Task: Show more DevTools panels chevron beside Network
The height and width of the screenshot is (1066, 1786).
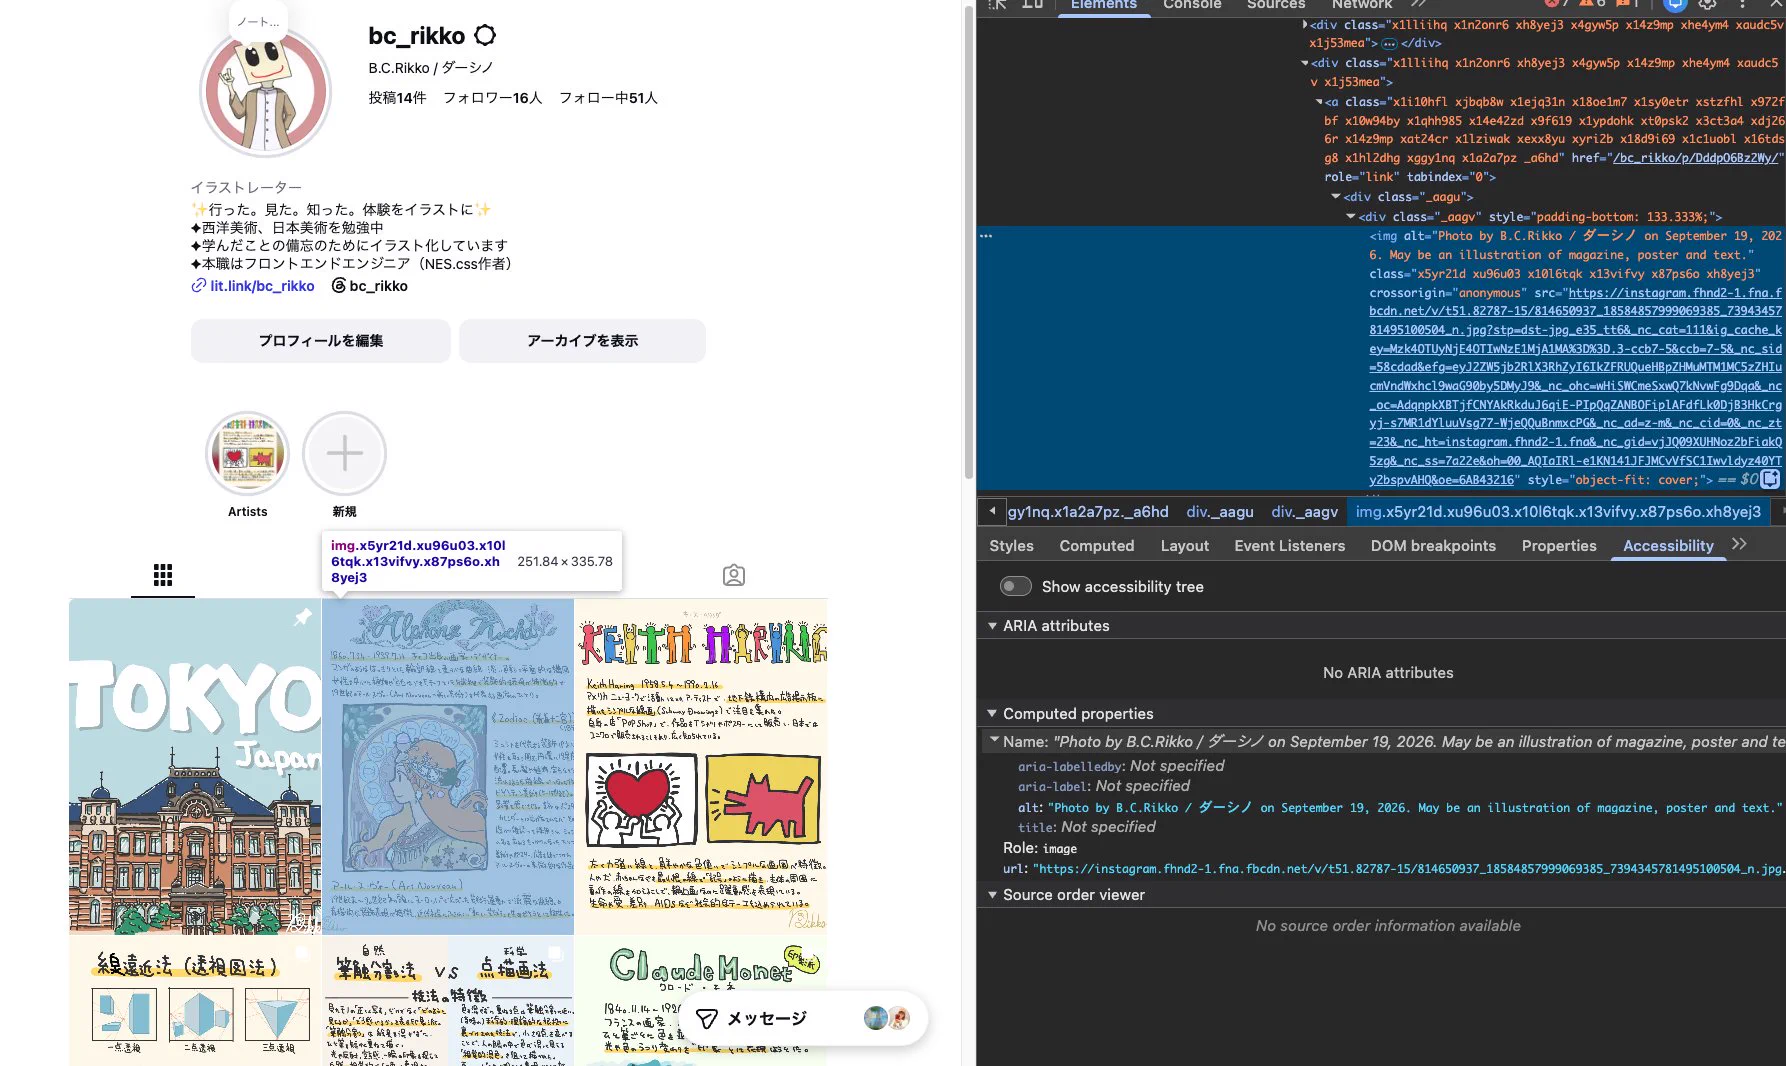Action: [1419, 4]
